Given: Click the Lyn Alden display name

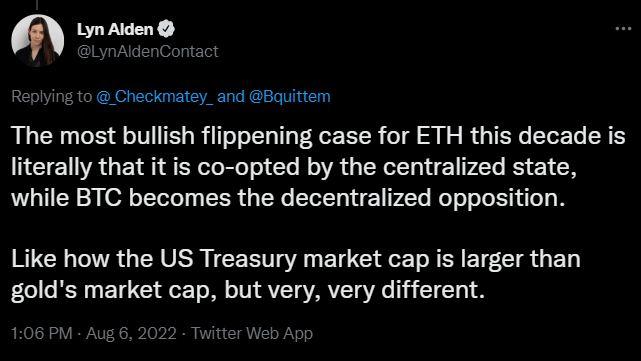Looking at the screenshot, I should pos(115,29).
